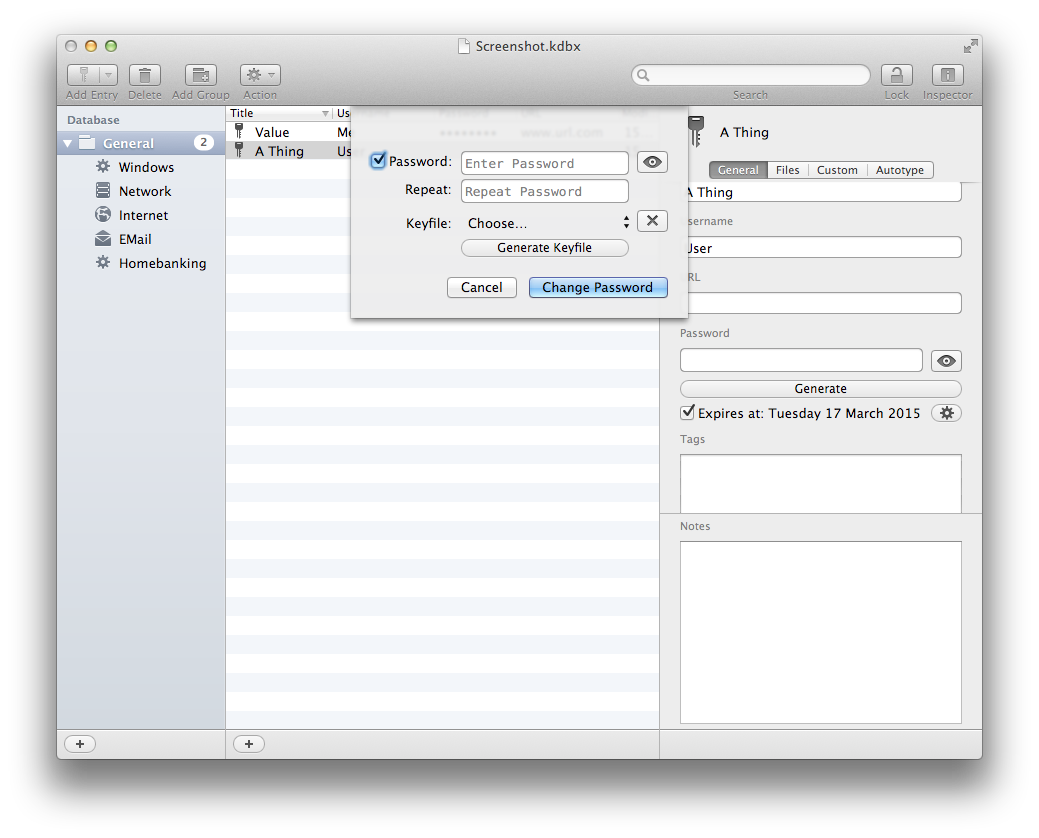
Task: Select the EMail group envelope icon
Action: (x=102, y=239)
